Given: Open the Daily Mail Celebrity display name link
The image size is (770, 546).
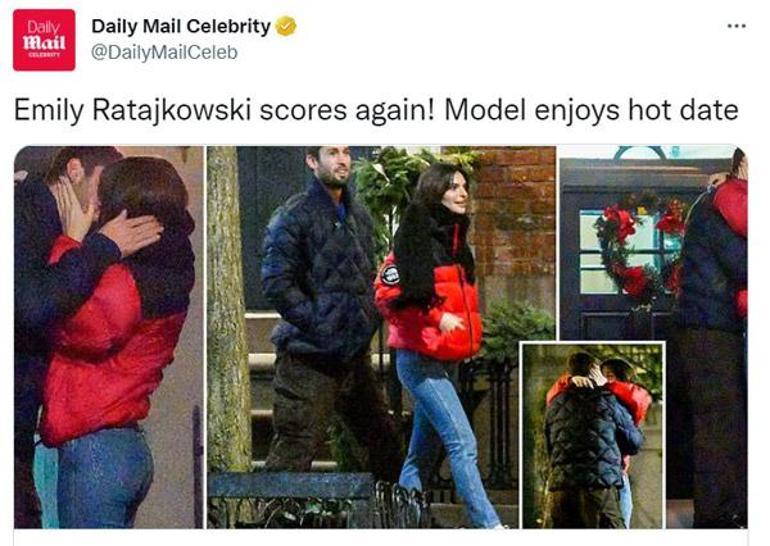Looking at the screenshot, I should pyautogui.click(x=181, y=26).
